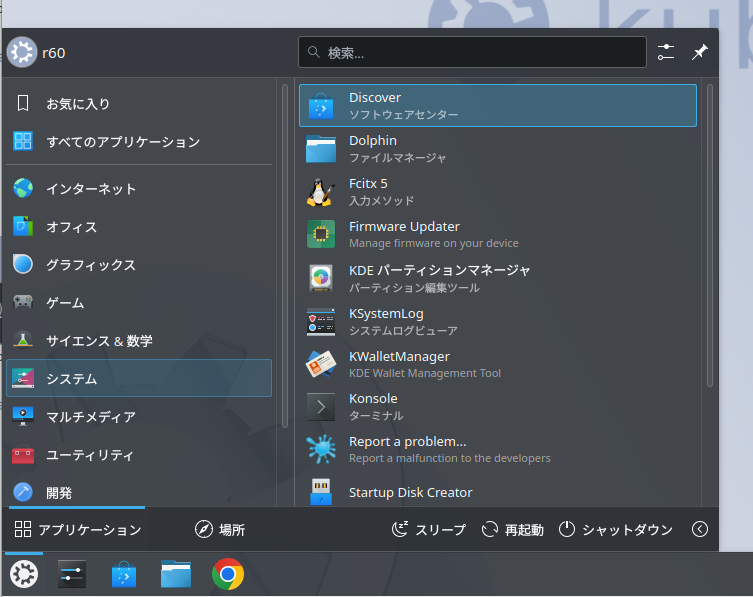This screenshot has width=753, height=597.
Task: Click the シャットダウン button
Action: (615, 530)
